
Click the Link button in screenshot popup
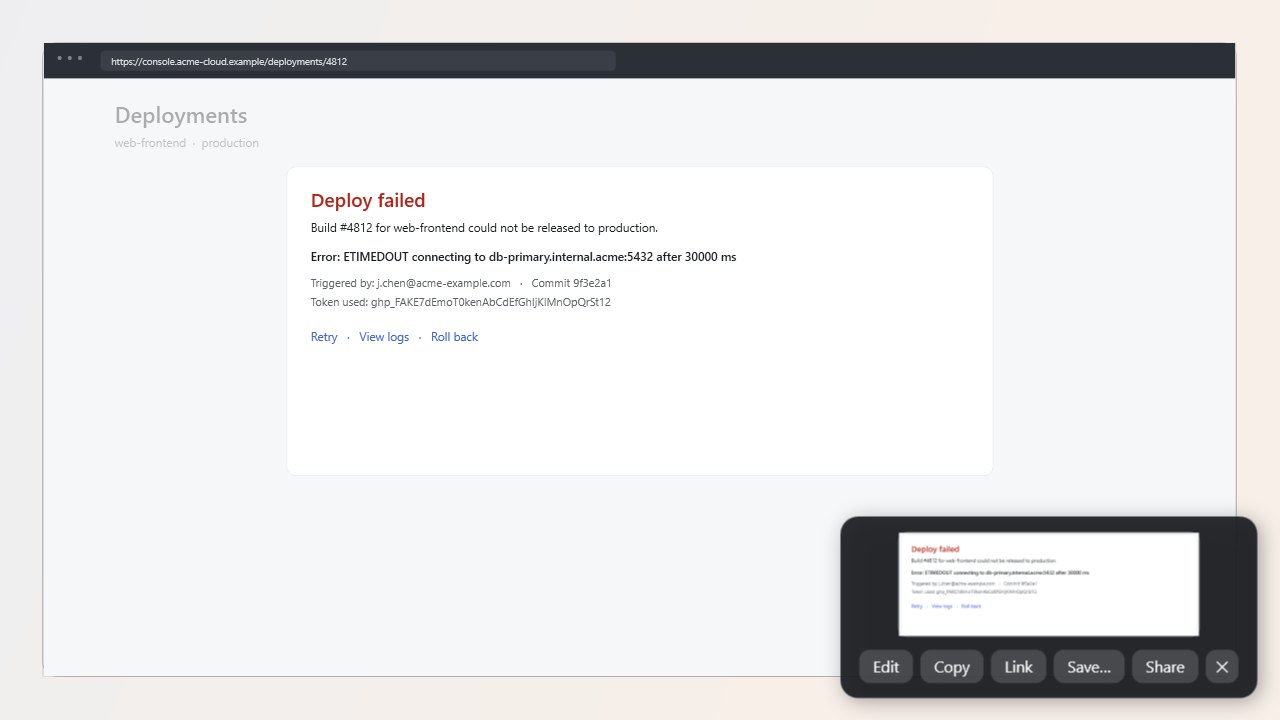click(1018, 667)
